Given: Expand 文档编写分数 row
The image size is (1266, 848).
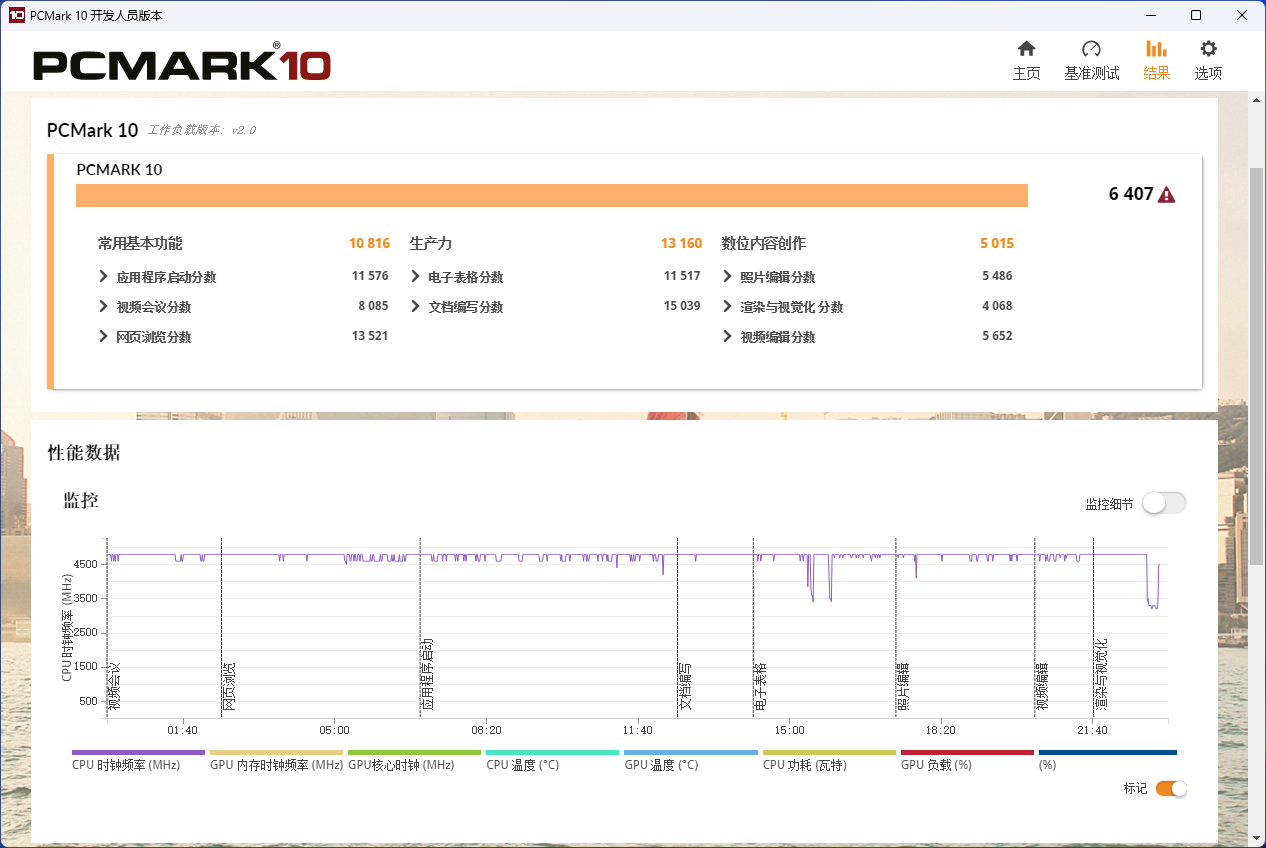Looking at the screenshot, I should 415,307.
